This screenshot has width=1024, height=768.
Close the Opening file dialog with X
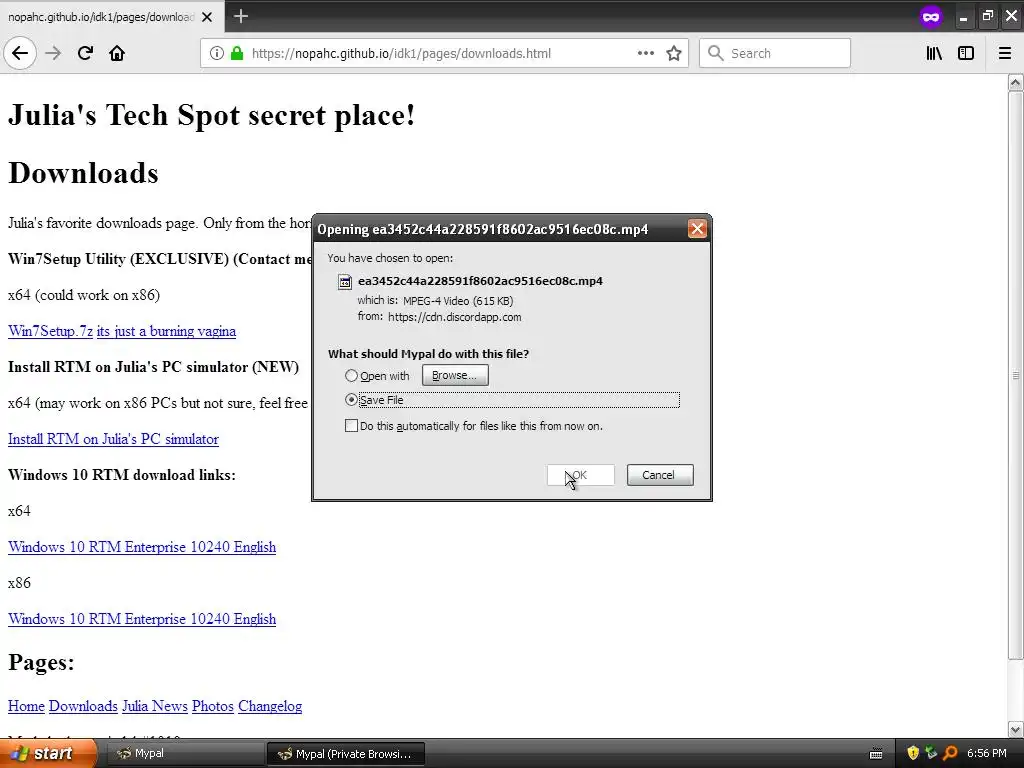pyautogui.click(x=697, y=229)
